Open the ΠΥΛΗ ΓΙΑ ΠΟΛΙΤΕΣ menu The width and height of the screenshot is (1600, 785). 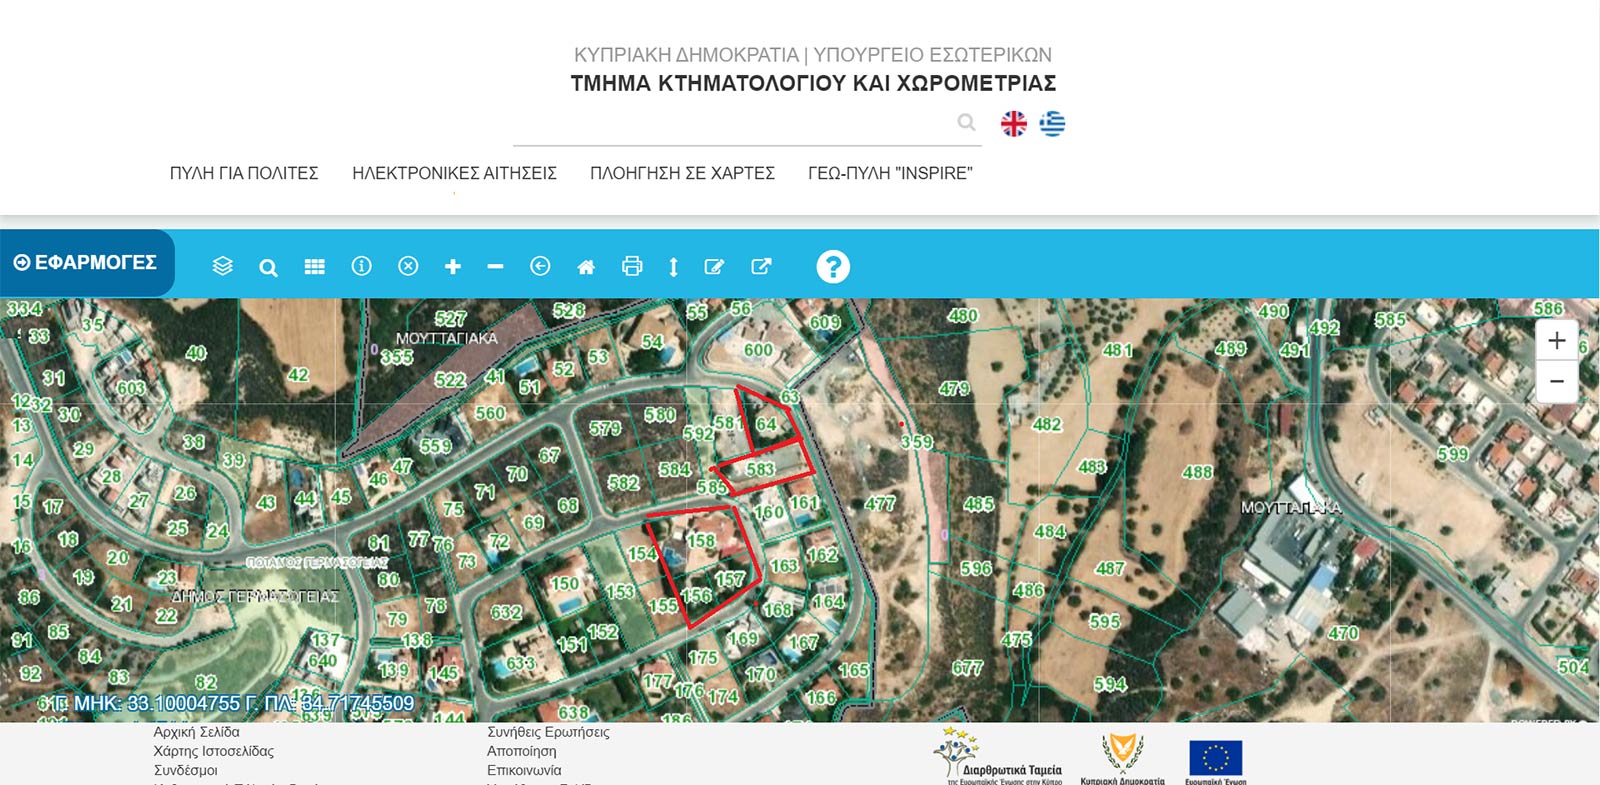pos(244,173)
